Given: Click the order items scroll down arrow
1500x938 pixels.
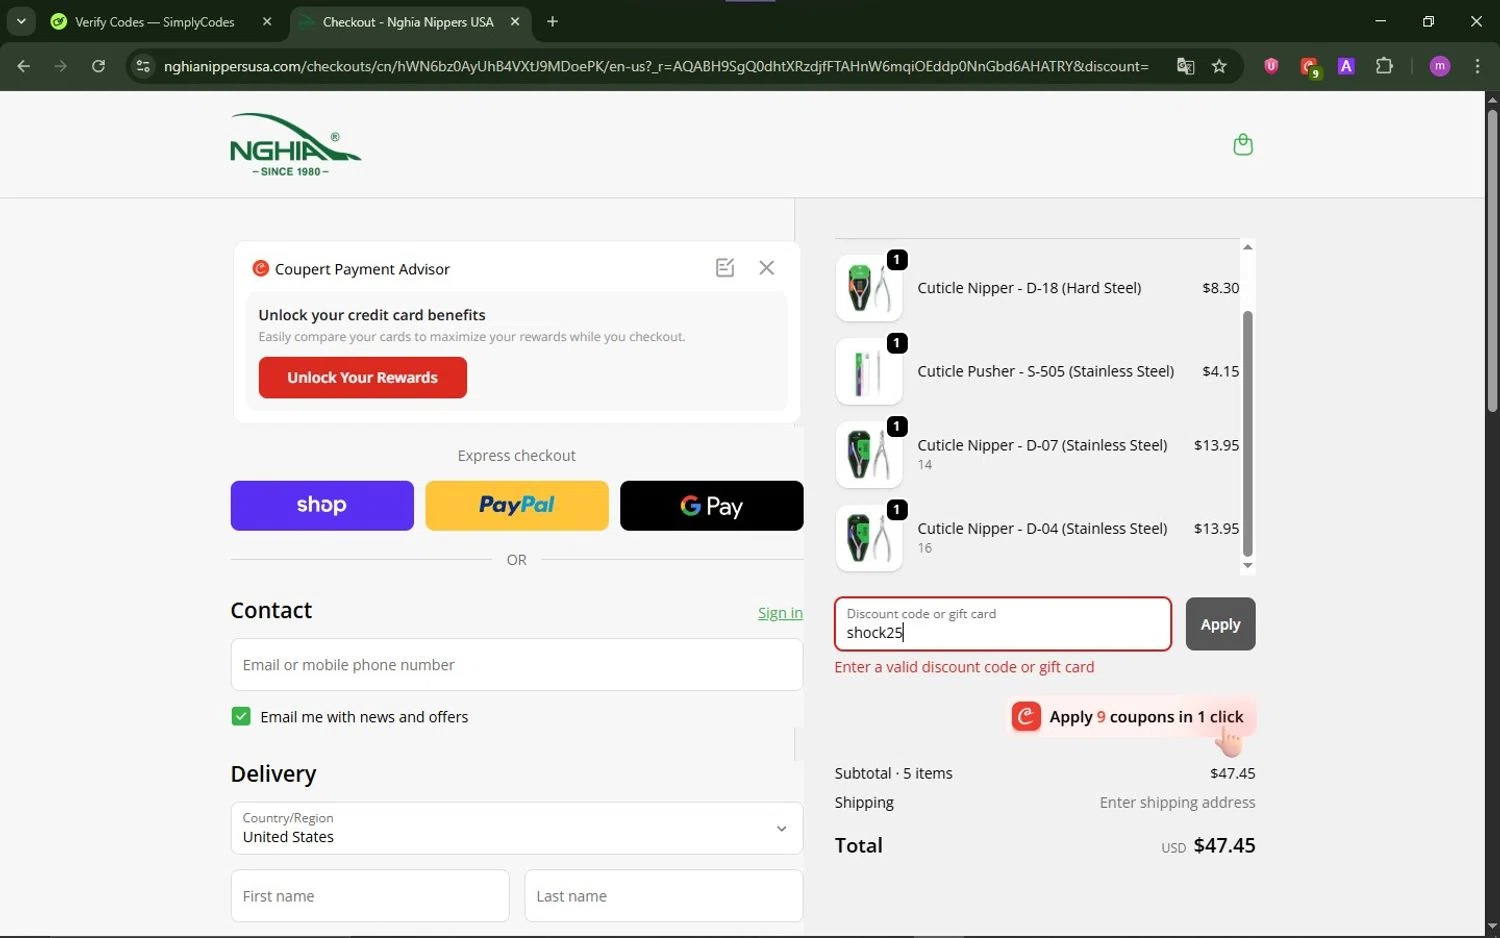Looking at the screenshot, I should (x=1247, y=566).
